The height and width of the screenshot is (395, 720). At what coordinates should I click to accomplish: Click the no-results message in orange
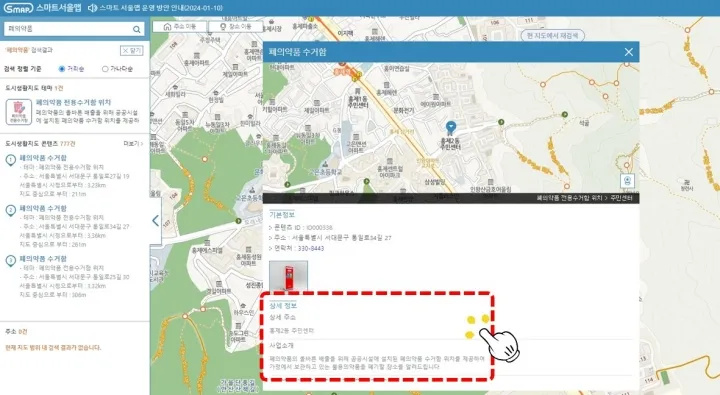pos(53,347)
